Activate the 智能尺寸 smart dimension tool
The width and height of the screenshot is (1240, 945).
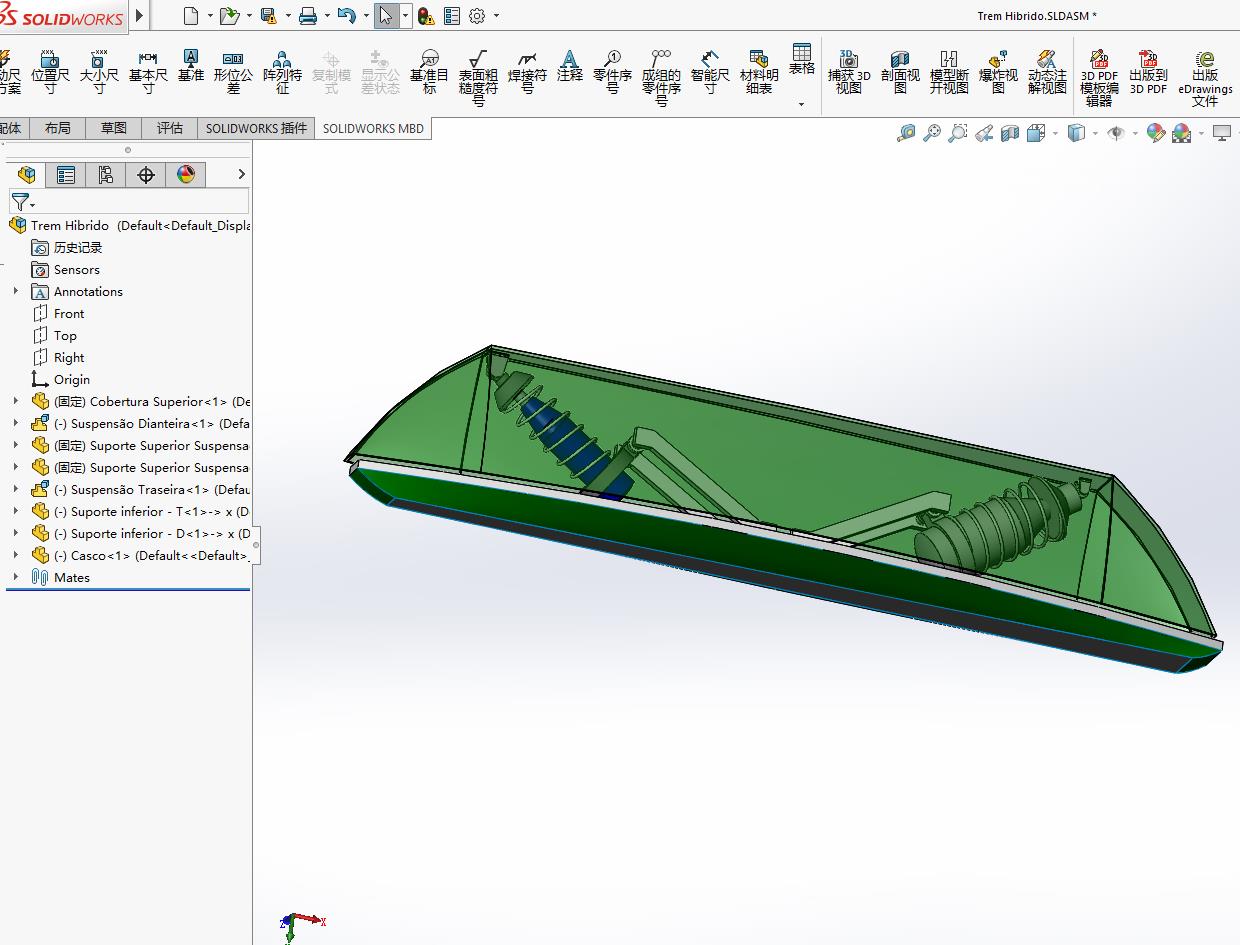pos(710,72)
